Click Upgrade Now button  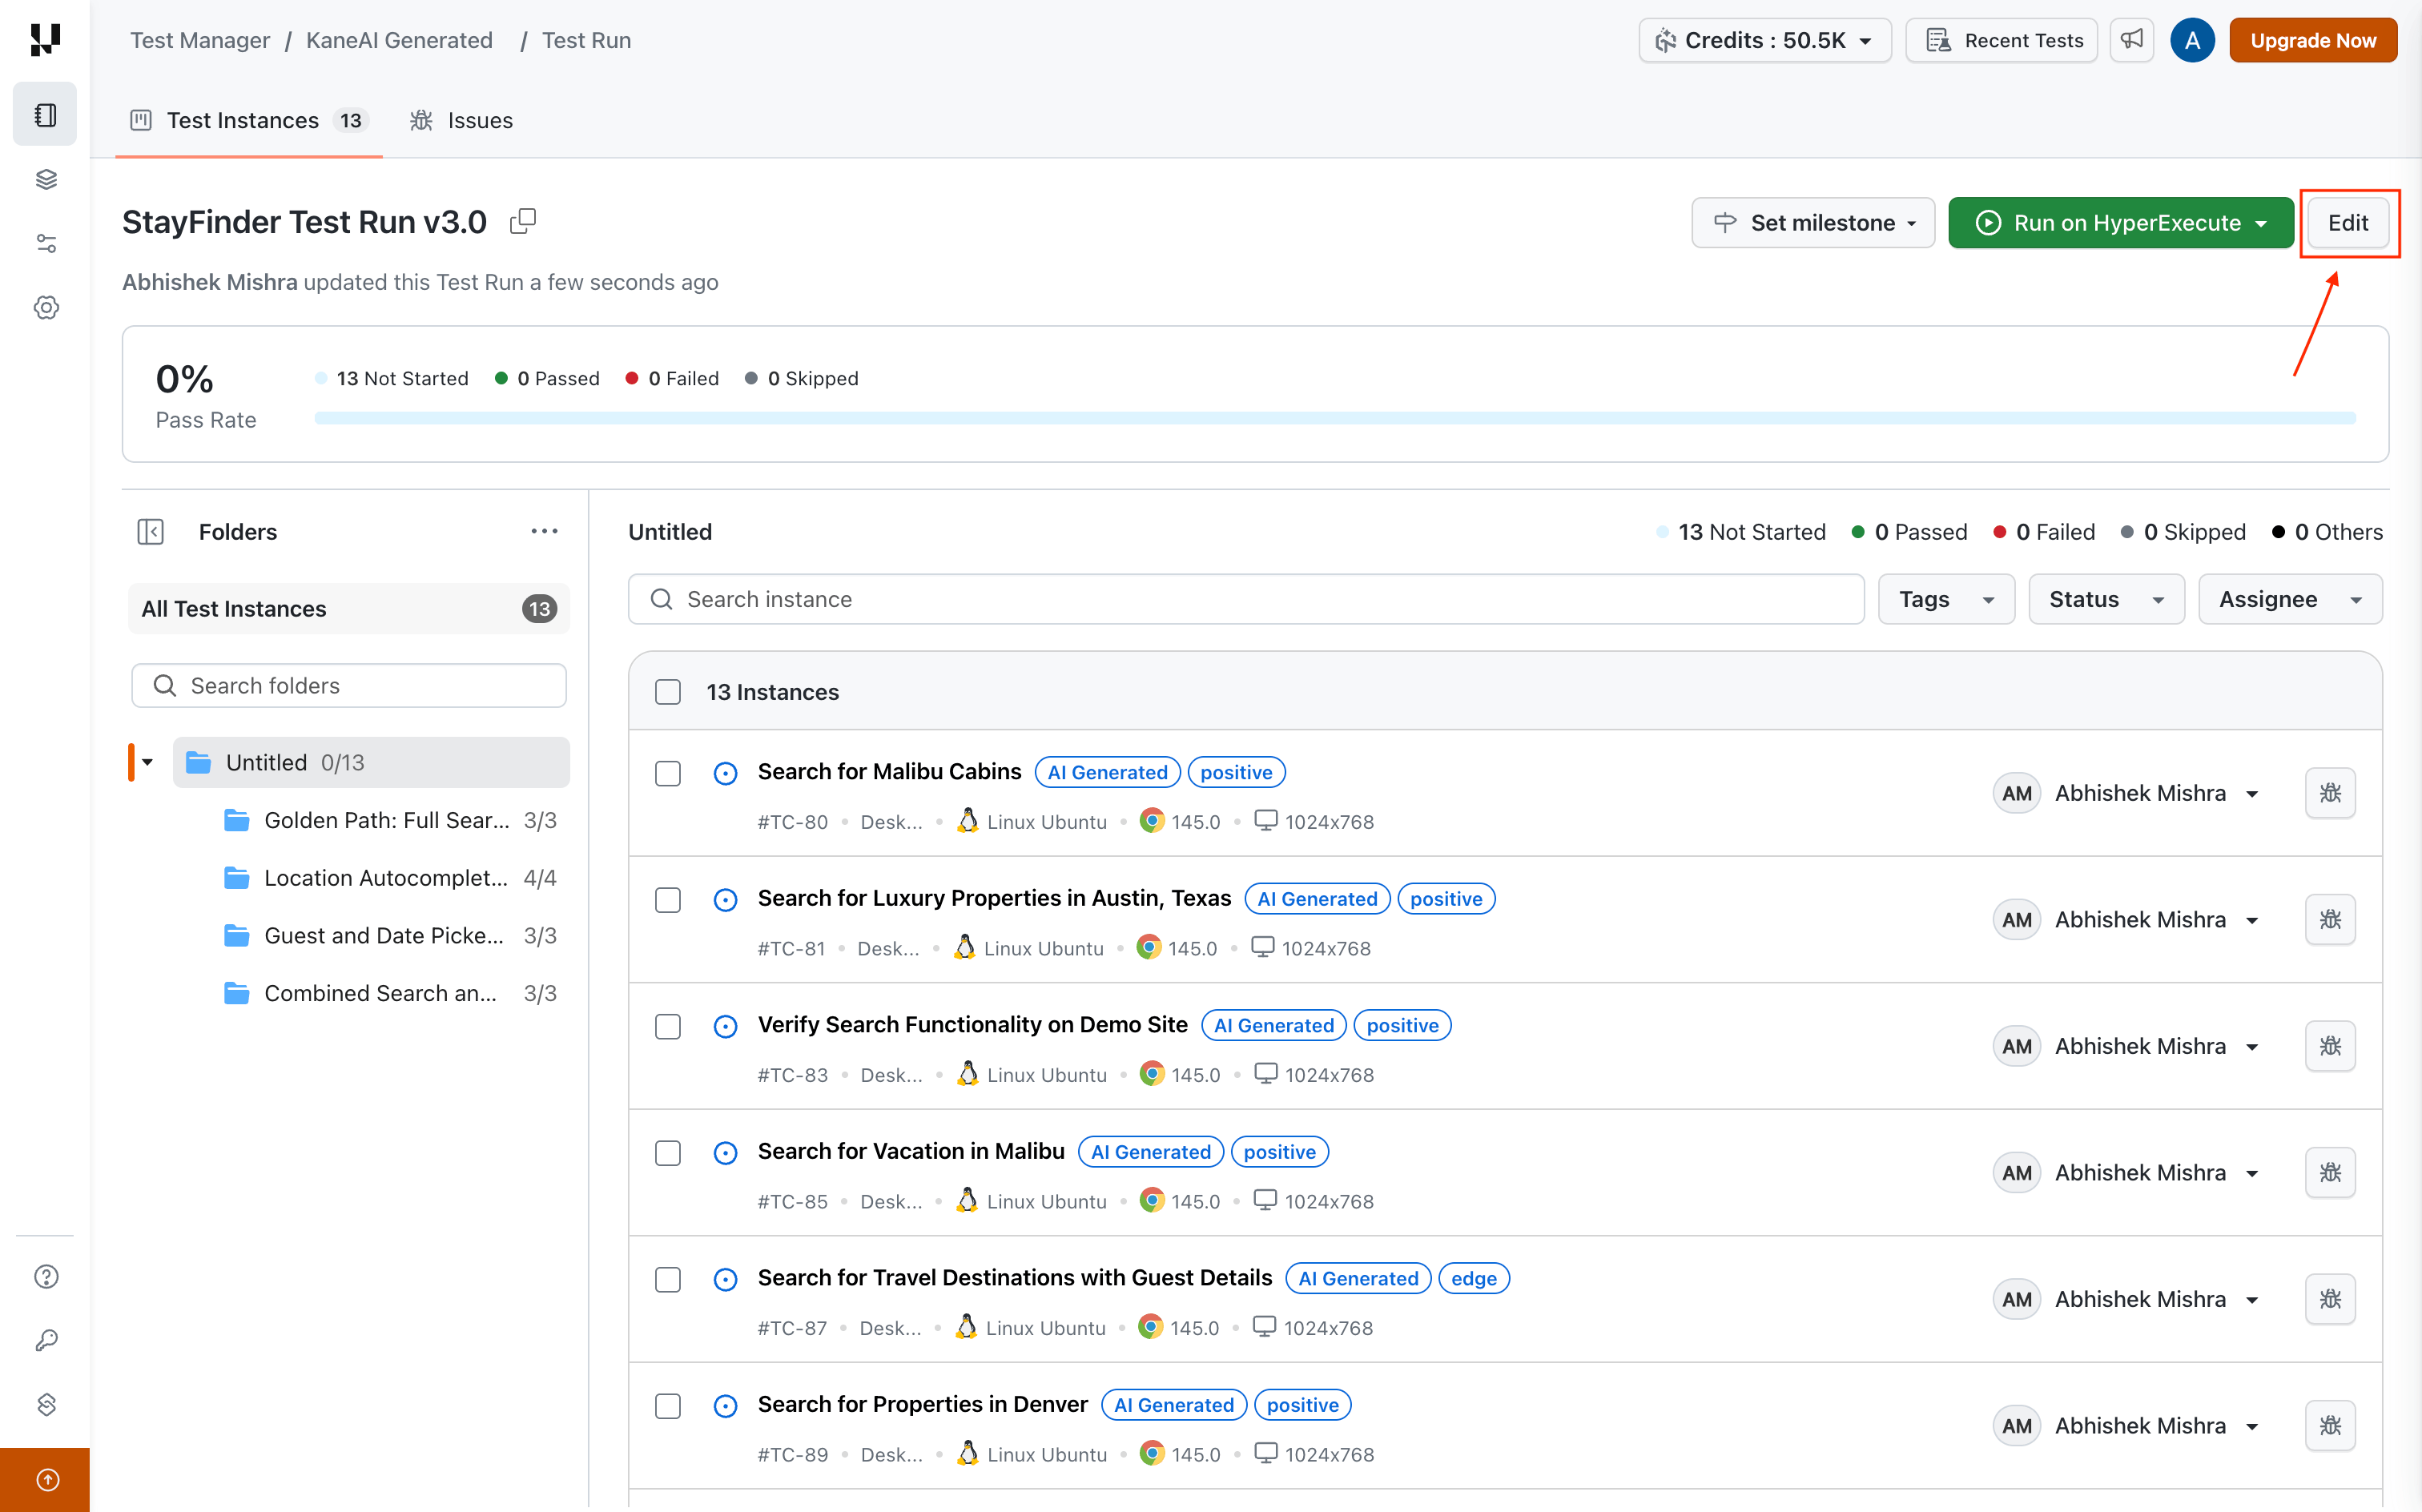click(2312, 40)
